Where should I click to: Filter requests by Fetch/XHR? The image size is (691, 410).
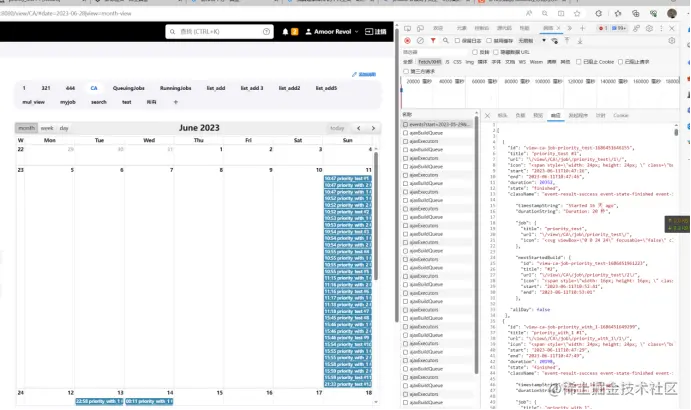point(429,62)
